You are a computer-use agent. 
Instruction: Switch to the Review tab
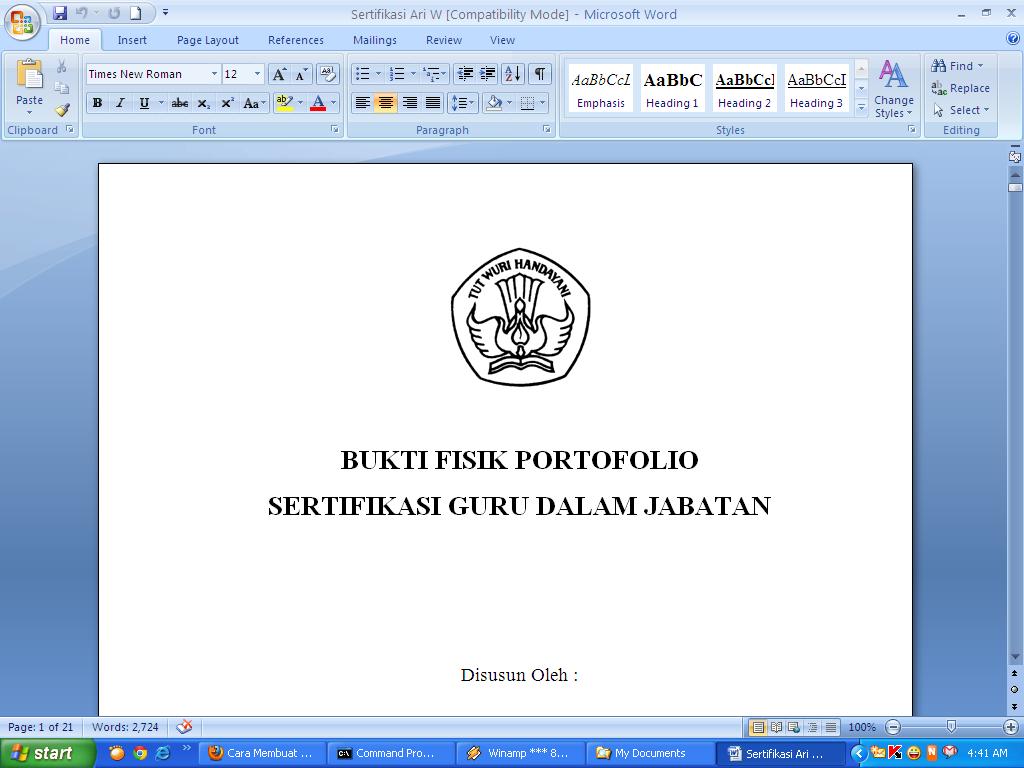point(444,40)
